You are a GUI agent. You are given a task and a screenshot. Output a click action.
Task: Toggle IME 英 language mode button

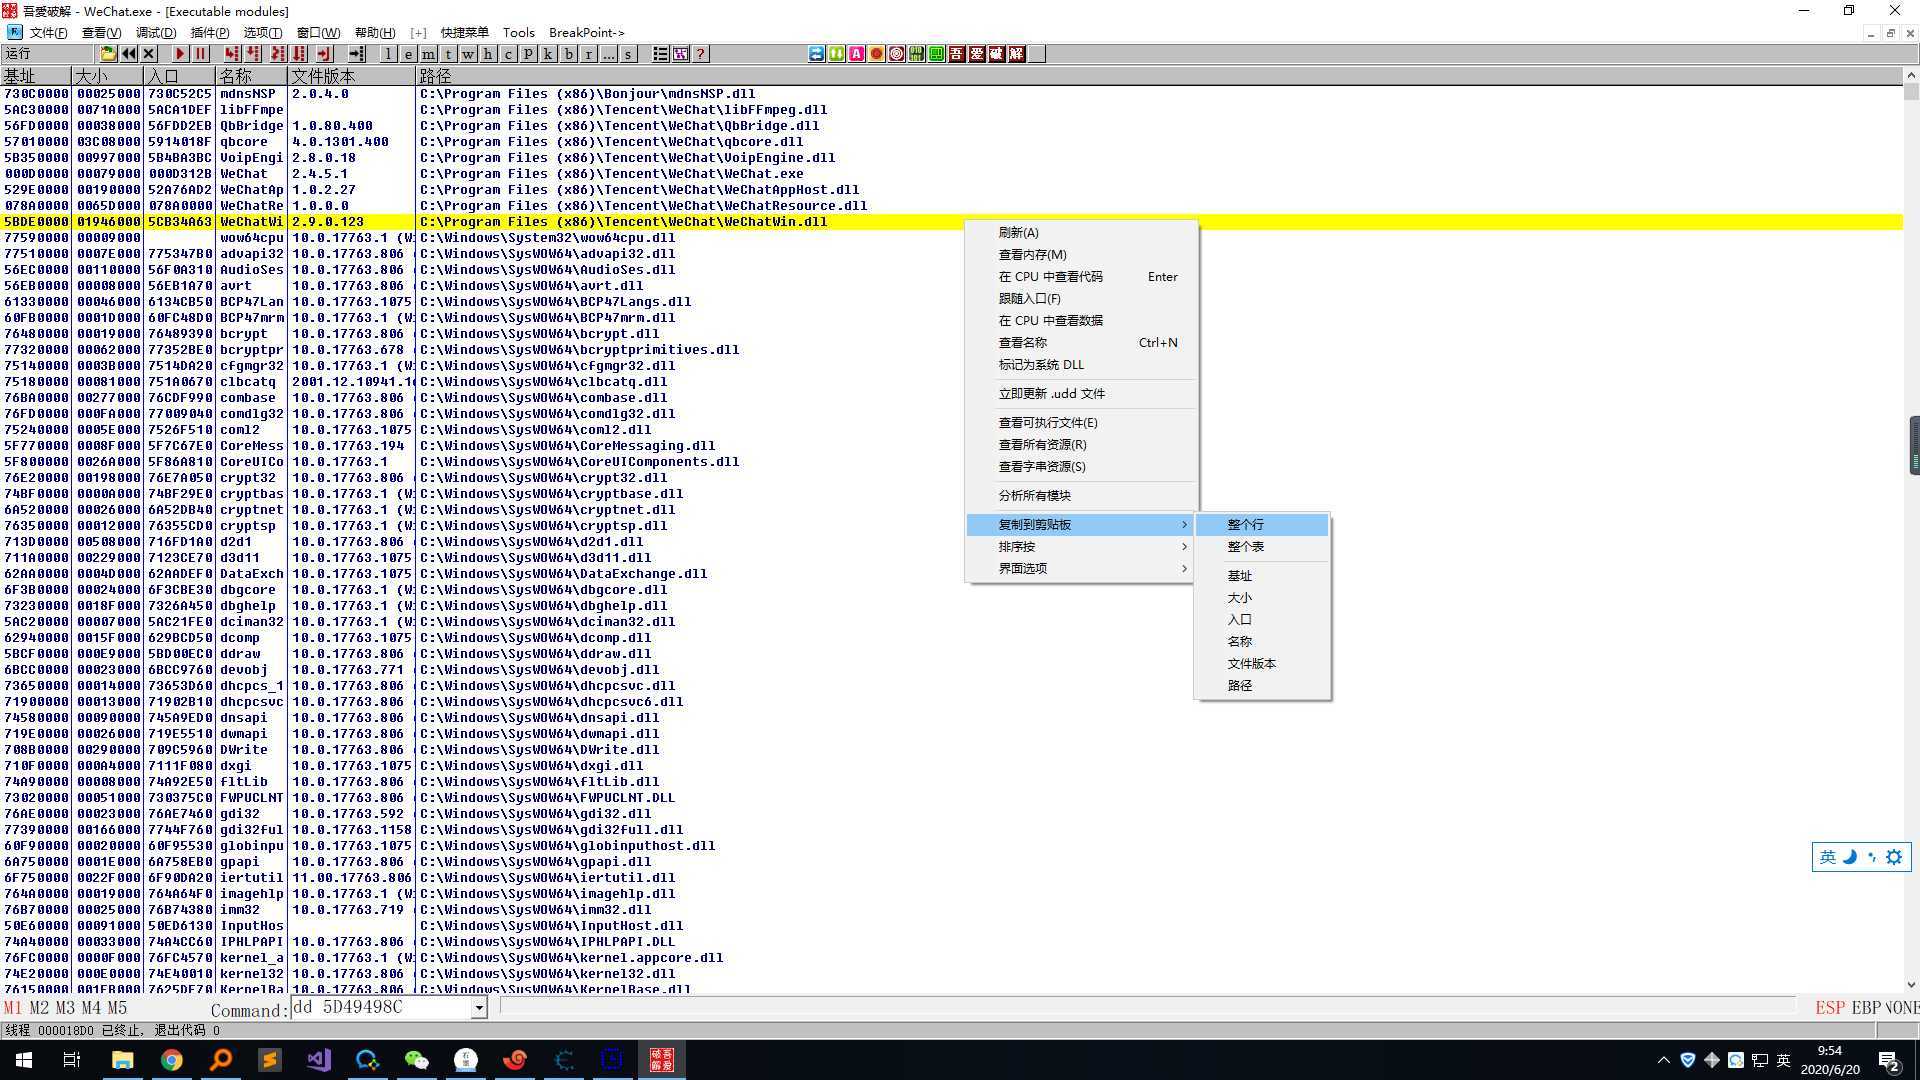tap(1828, 857)
